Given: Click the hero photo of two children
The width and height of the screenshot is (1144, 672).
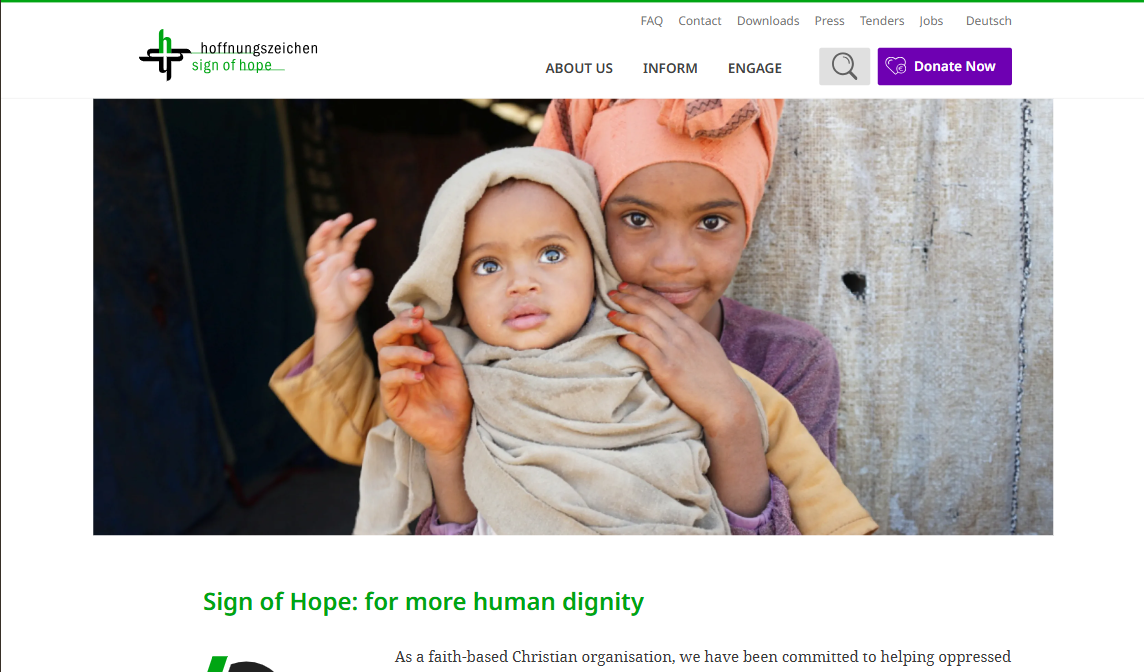Looking at the screenshot, I should tap(573, 317).
